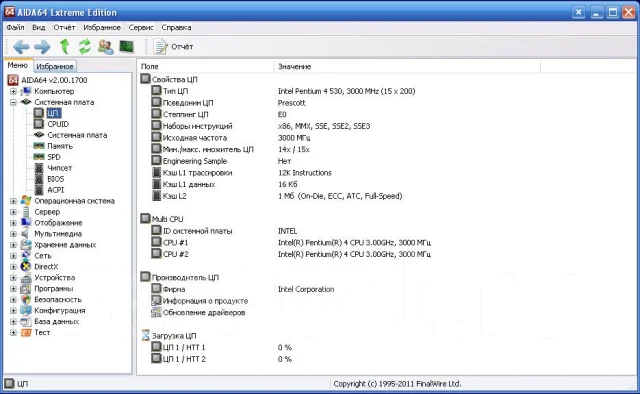Select the CPUID tree item
The height and width of the screenshot is (394, 640).
point(58,124)
